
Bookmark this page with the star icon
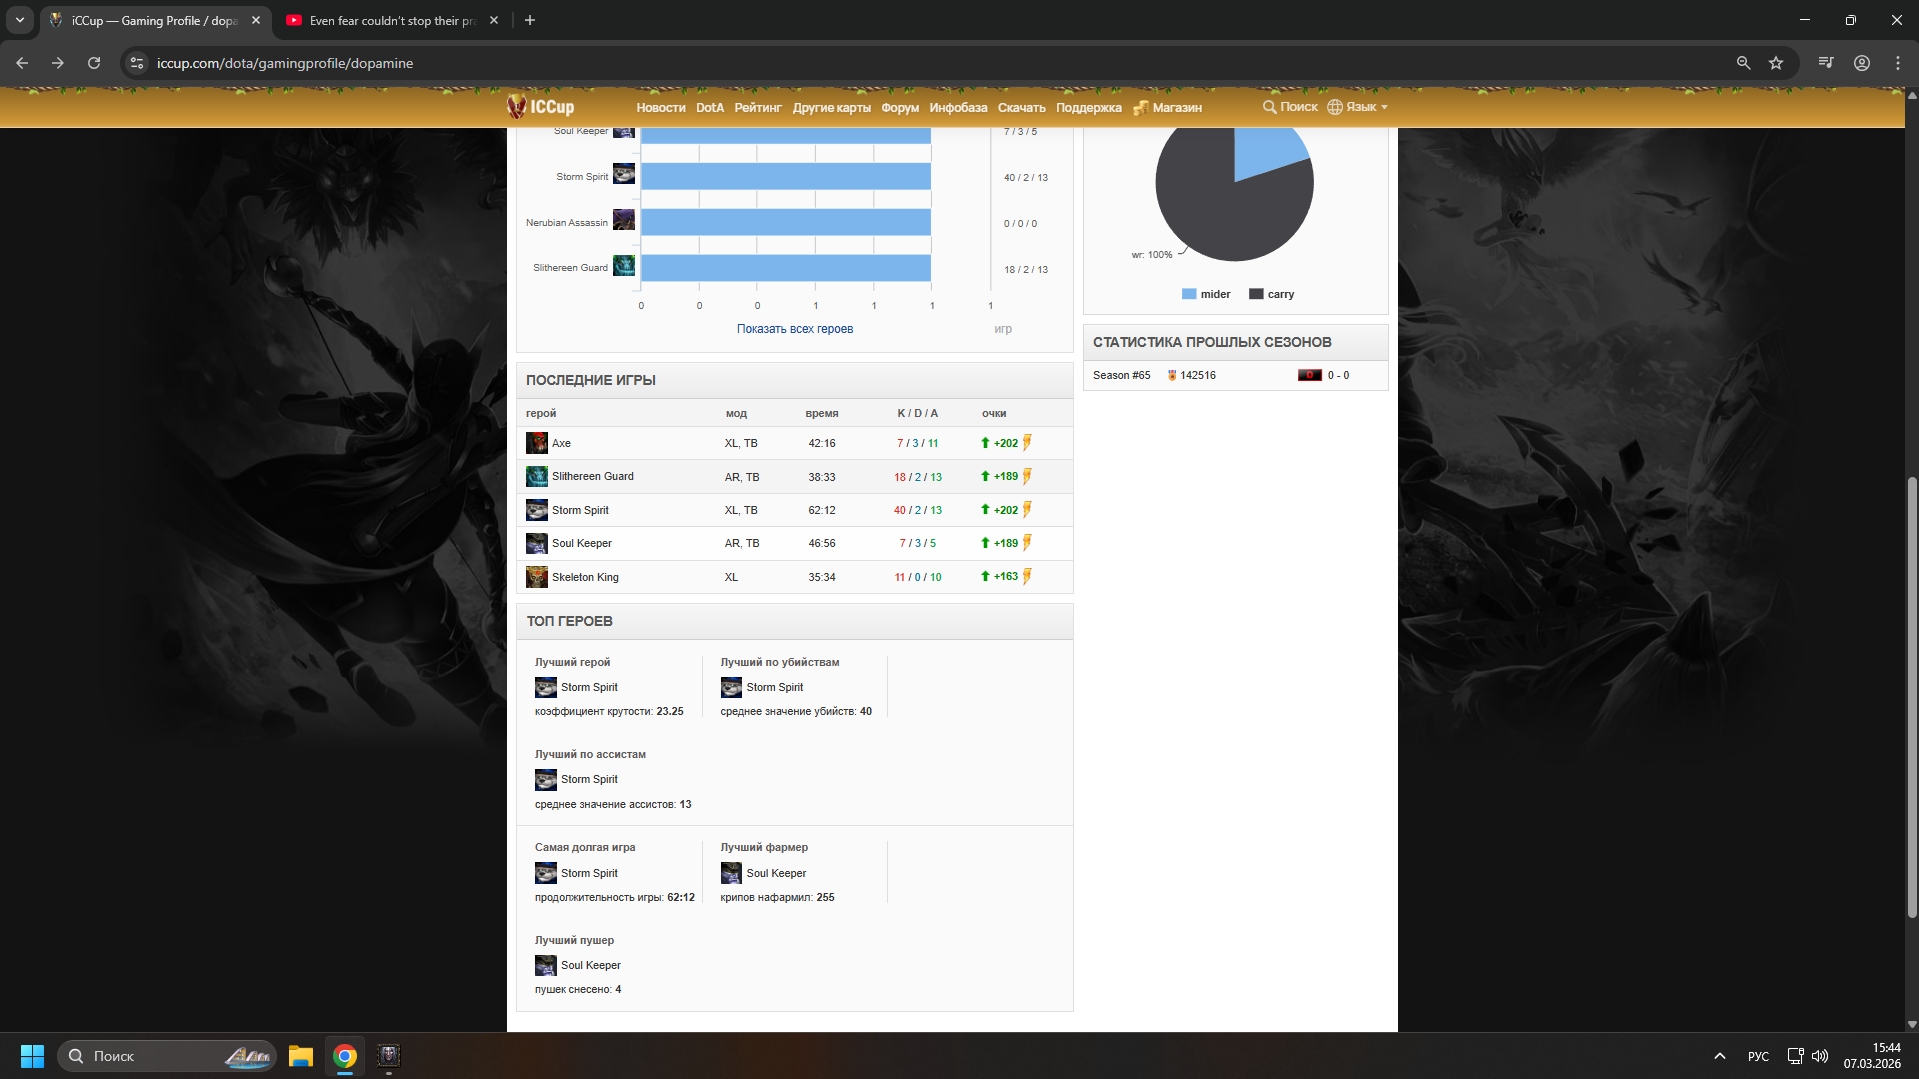pyautogui.click(x=1776, y=63)
